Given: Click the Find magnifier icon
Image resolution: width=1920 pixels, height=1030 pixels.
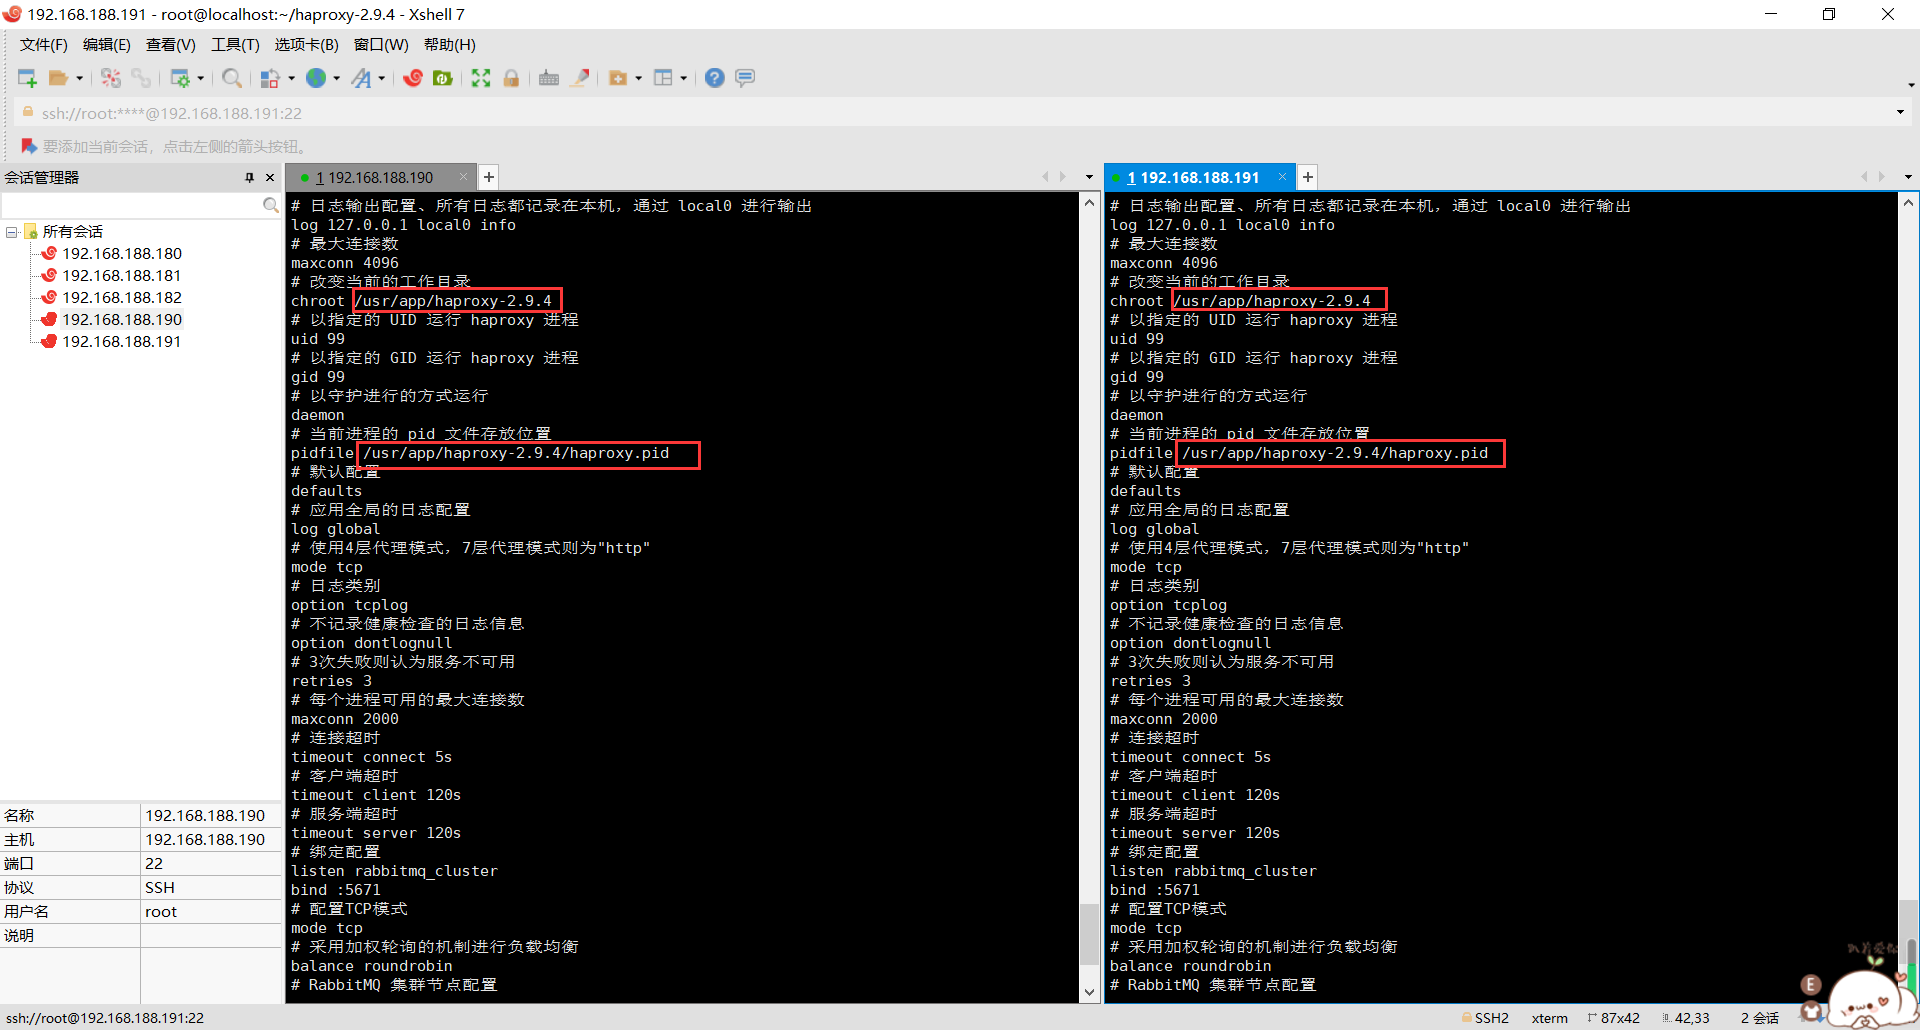Looking at the screenshot, I should click(232, 78).
